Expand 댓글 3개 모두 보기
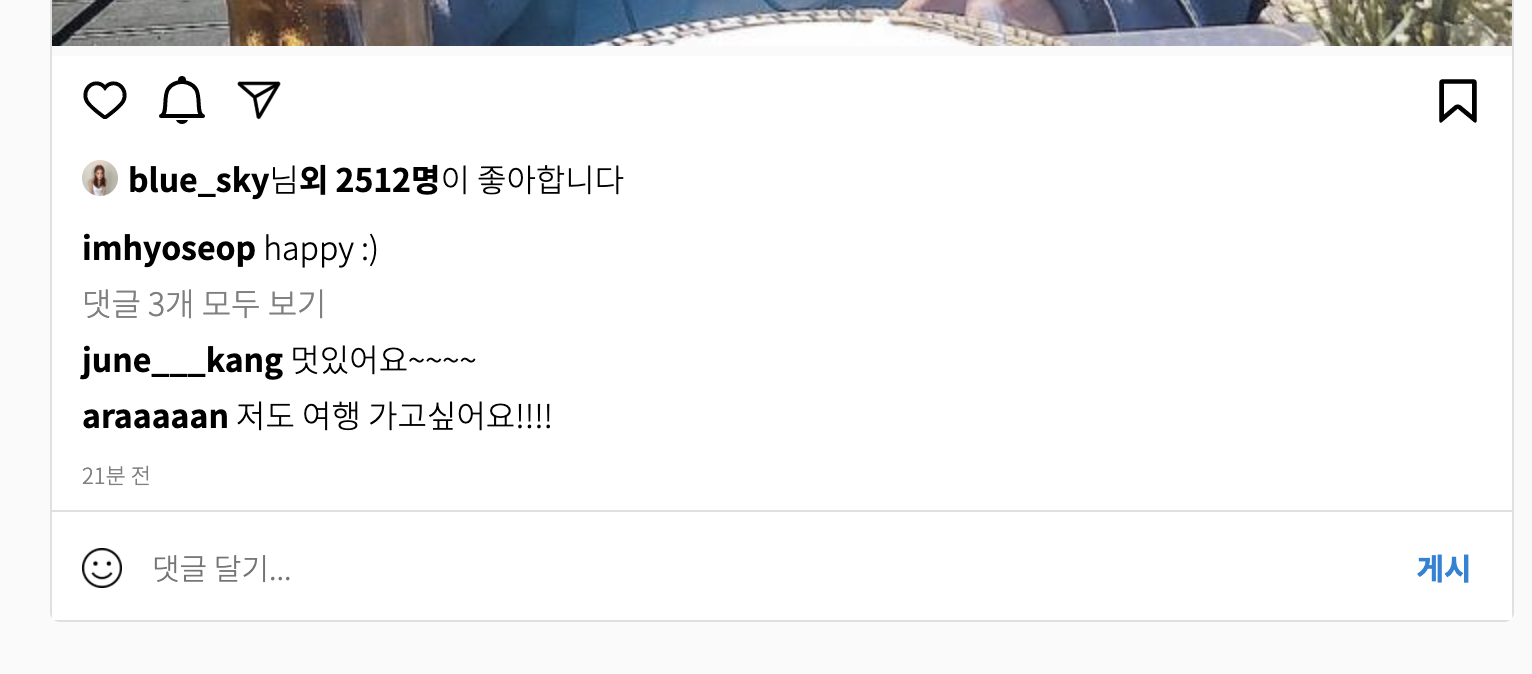The image size is (1532, 674). click(x=203, y=304)
